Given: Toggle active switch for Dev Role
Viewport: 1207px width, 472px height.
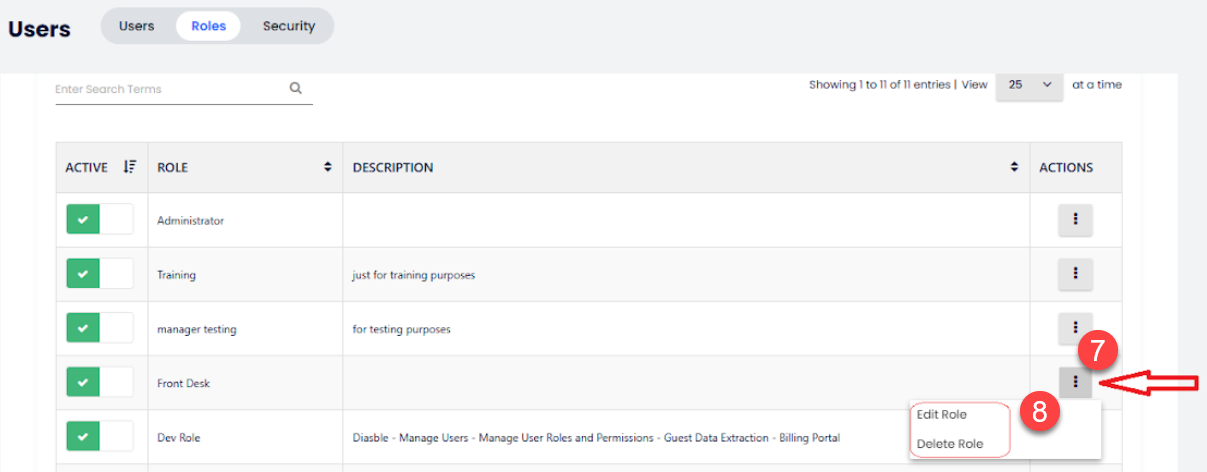Looking at the screenshot, I should pos(99,437).
